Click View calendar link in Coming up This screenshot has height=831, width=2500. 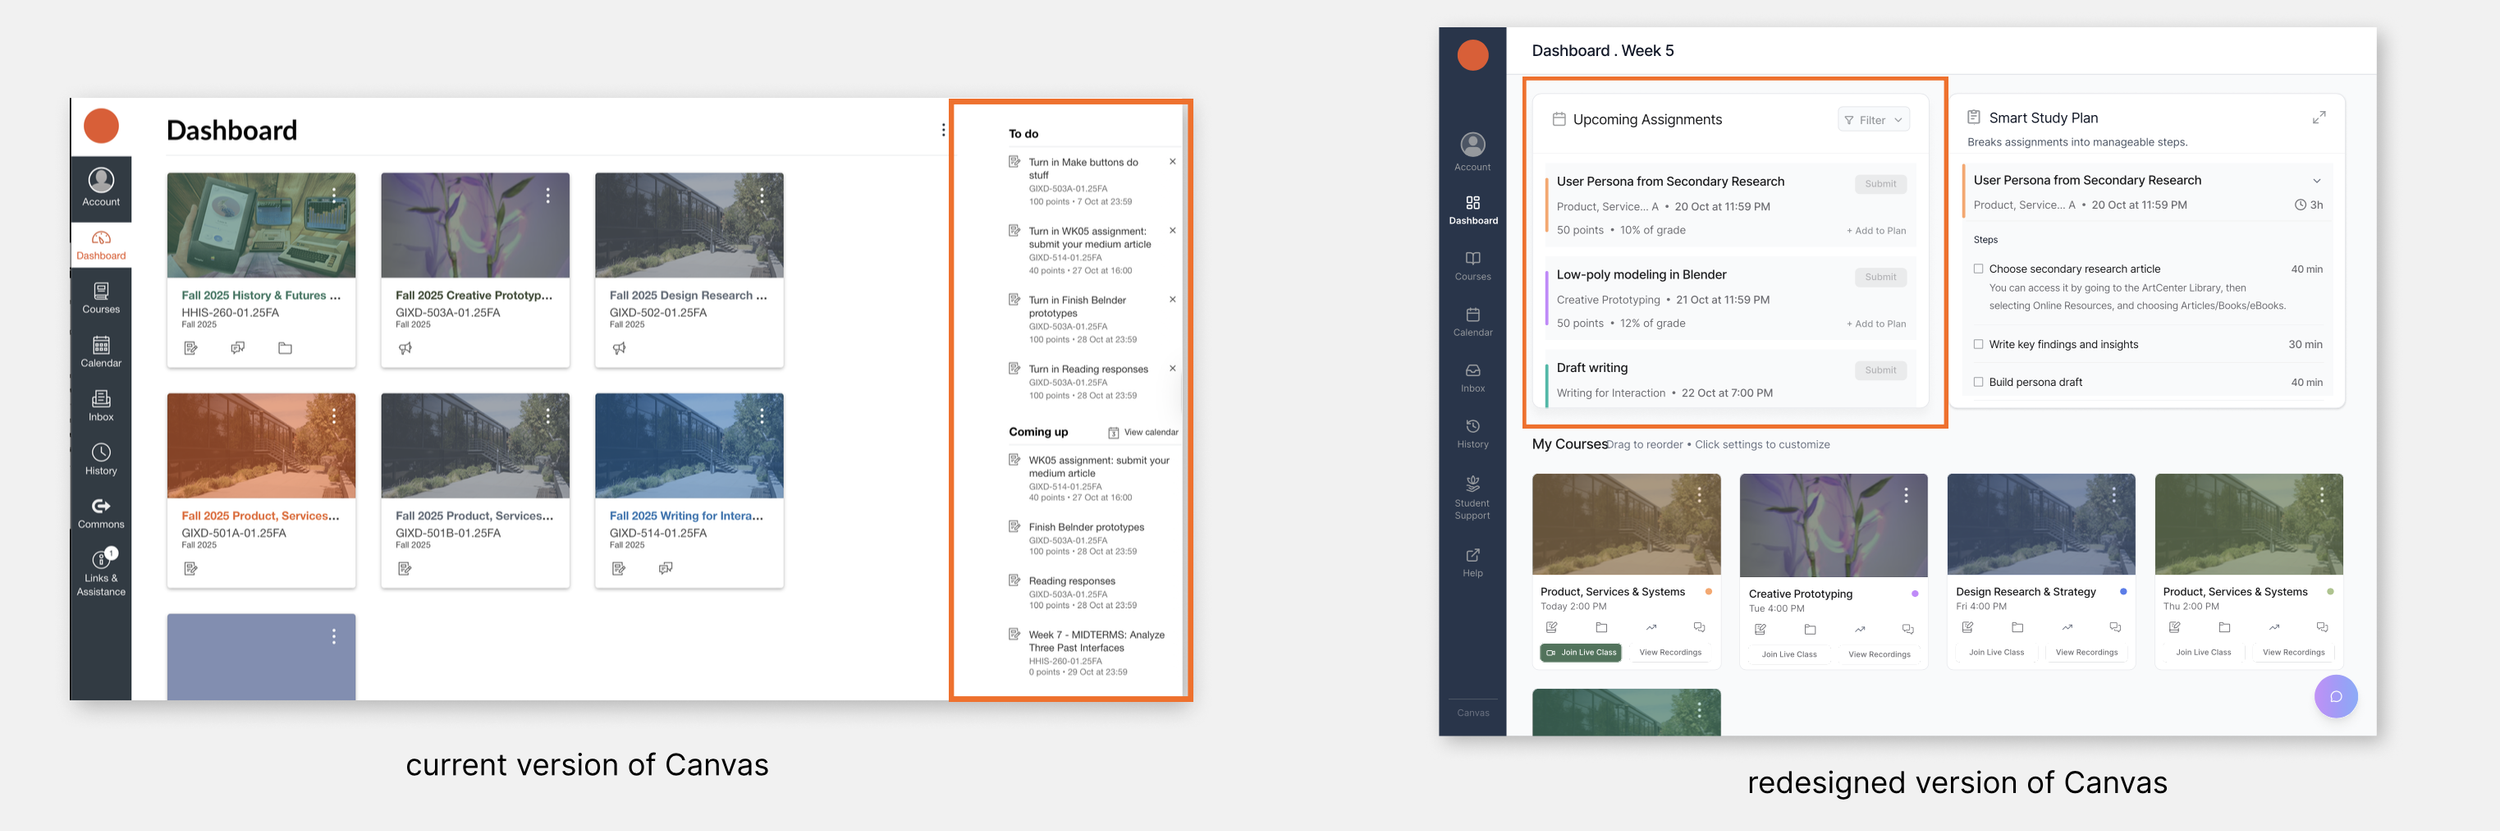[1143, 432]
